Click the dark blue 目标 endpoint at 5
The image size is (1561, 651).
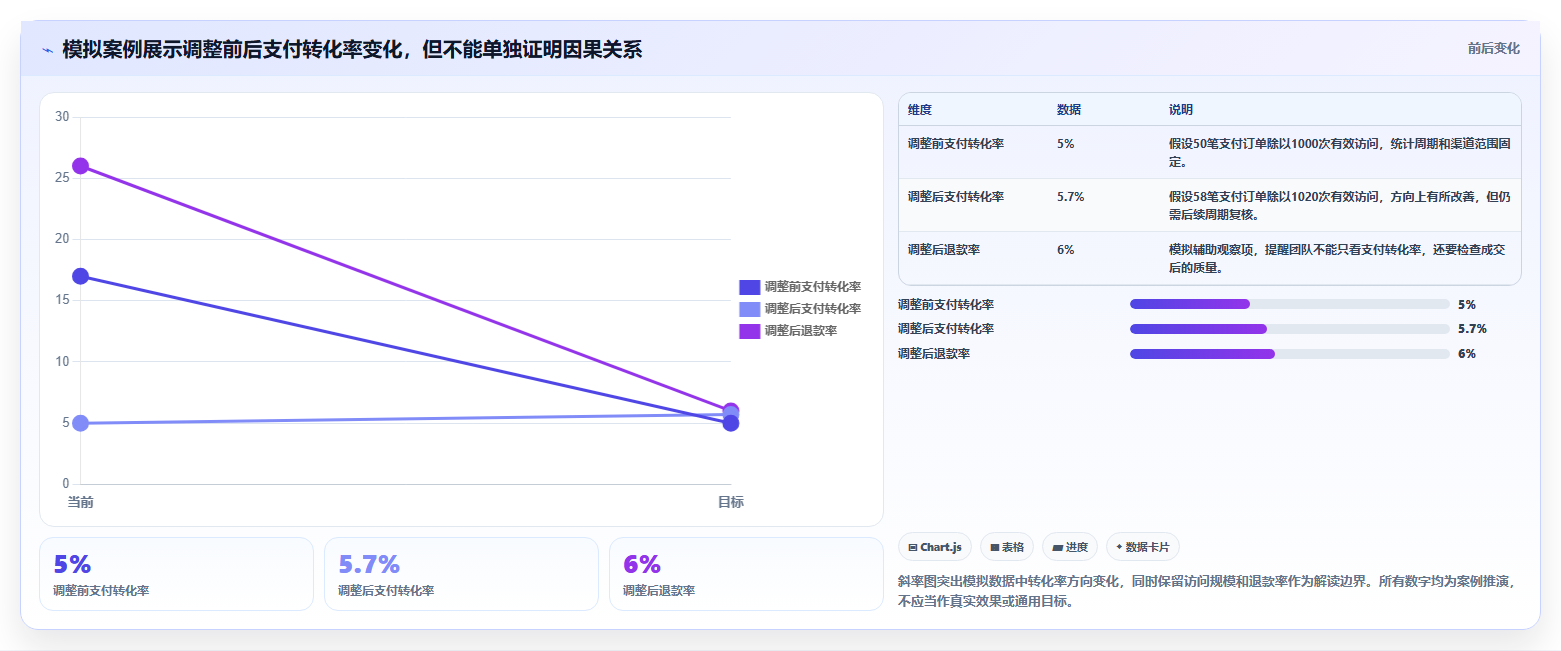coord(731,424)
